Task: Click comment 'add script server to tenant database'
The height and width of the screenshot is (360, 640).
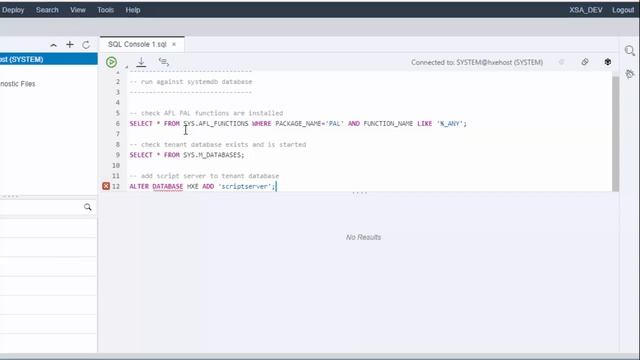Action: [204, 176]
